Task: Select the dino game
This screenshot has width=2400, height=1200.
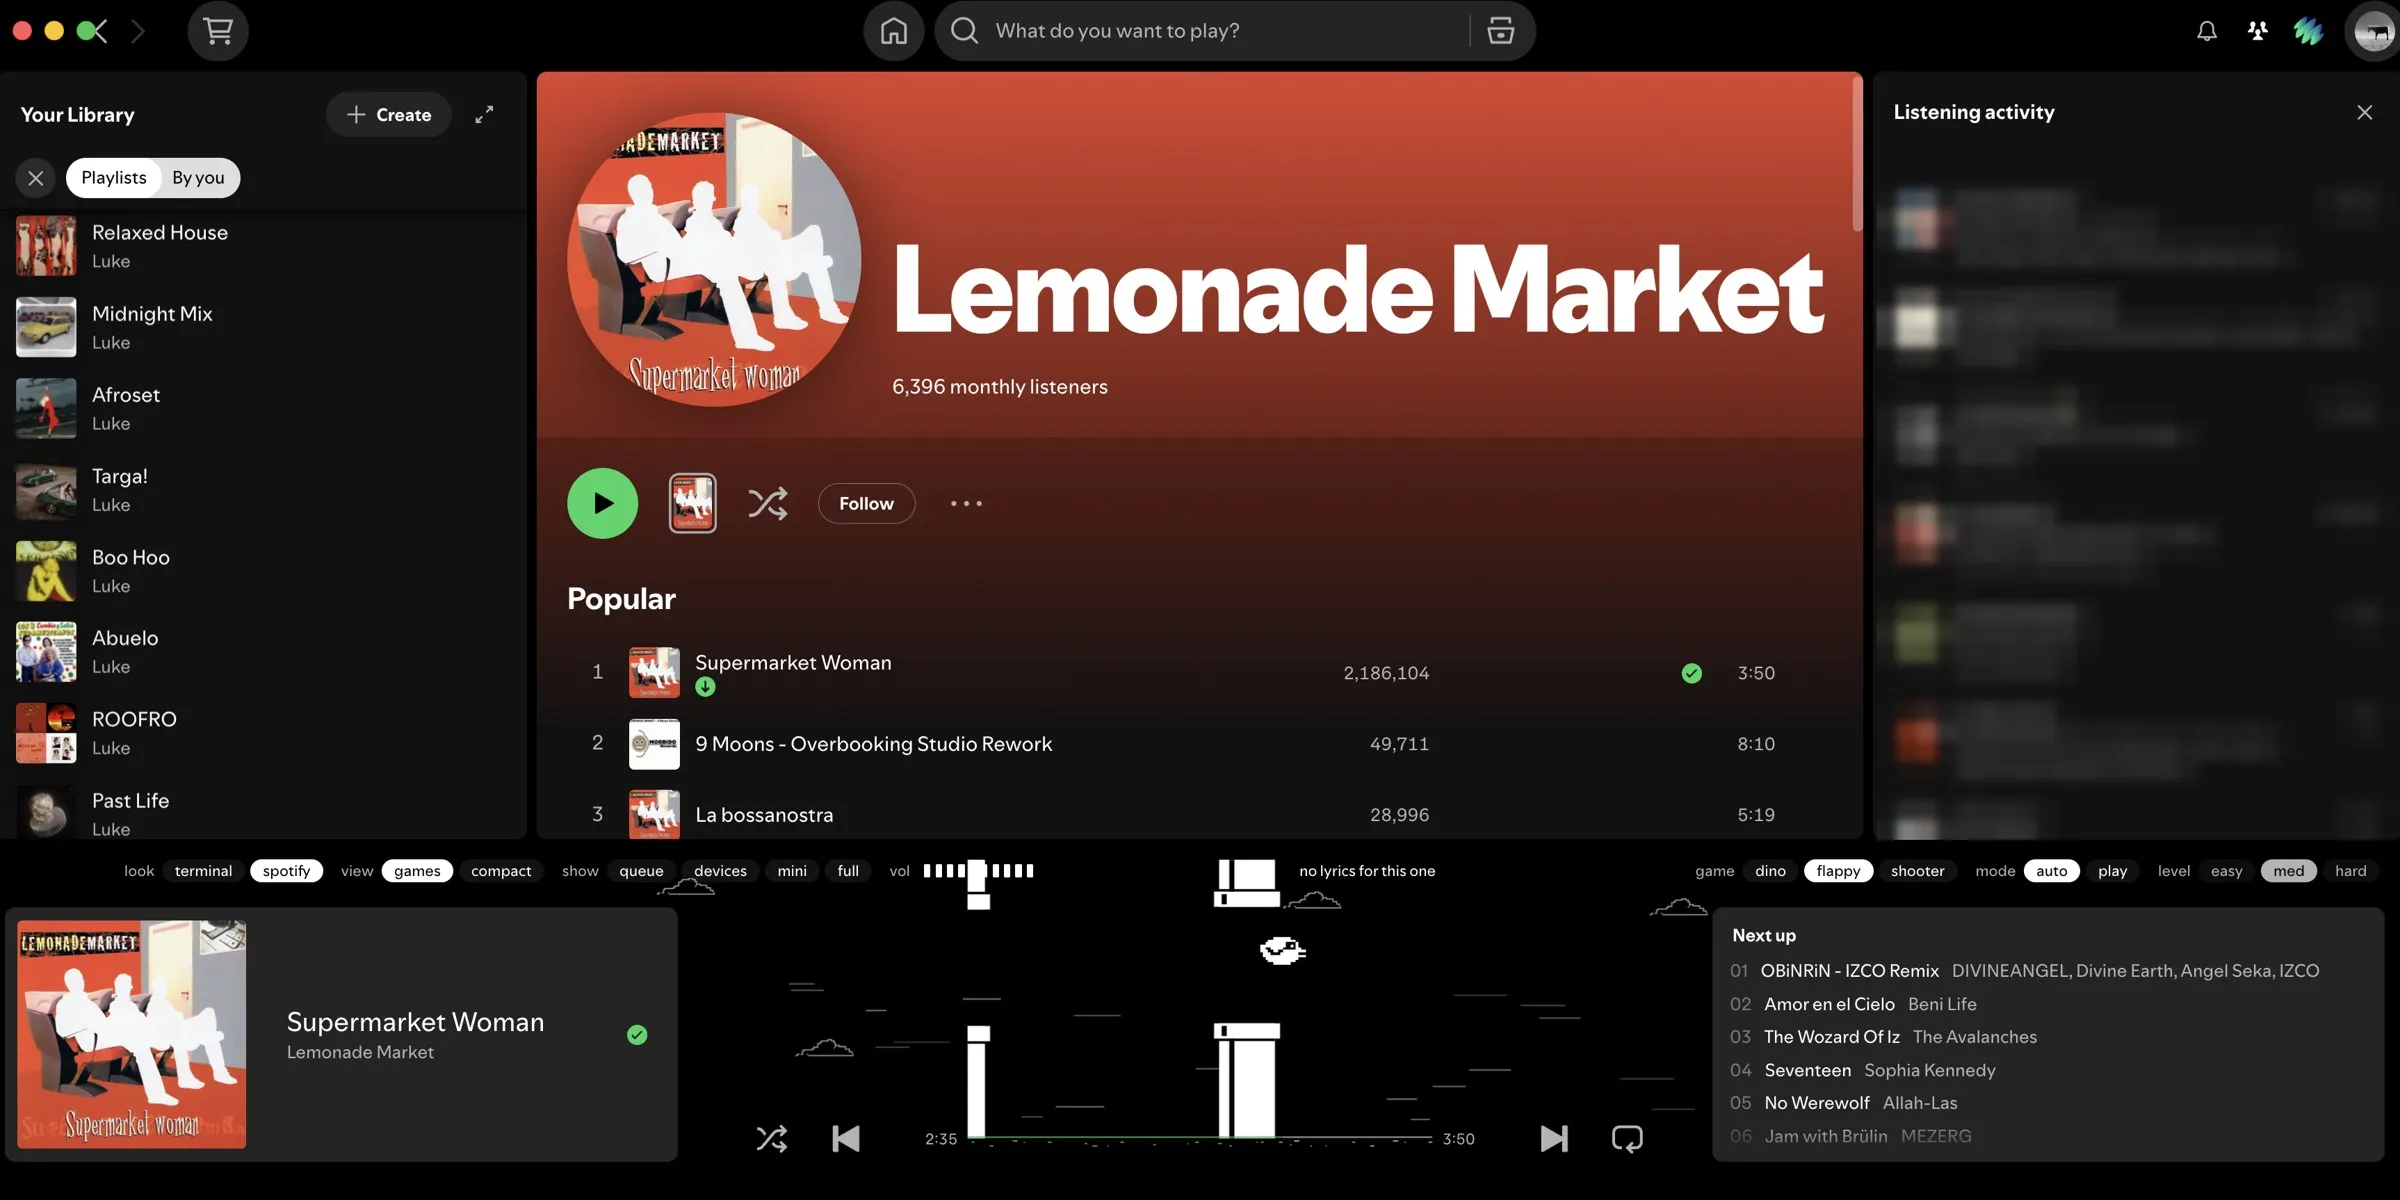Action: coord(1770,871)
